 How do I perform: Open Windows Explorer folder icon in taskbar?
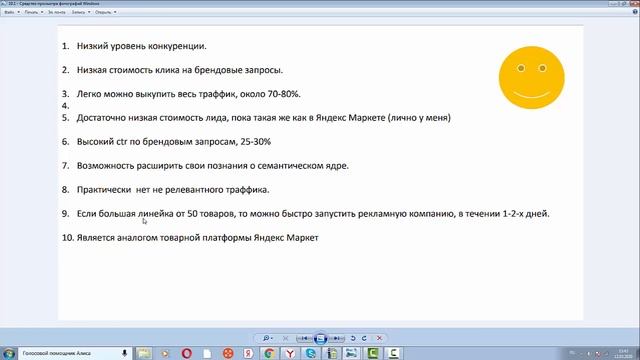[x=144, y=353]
